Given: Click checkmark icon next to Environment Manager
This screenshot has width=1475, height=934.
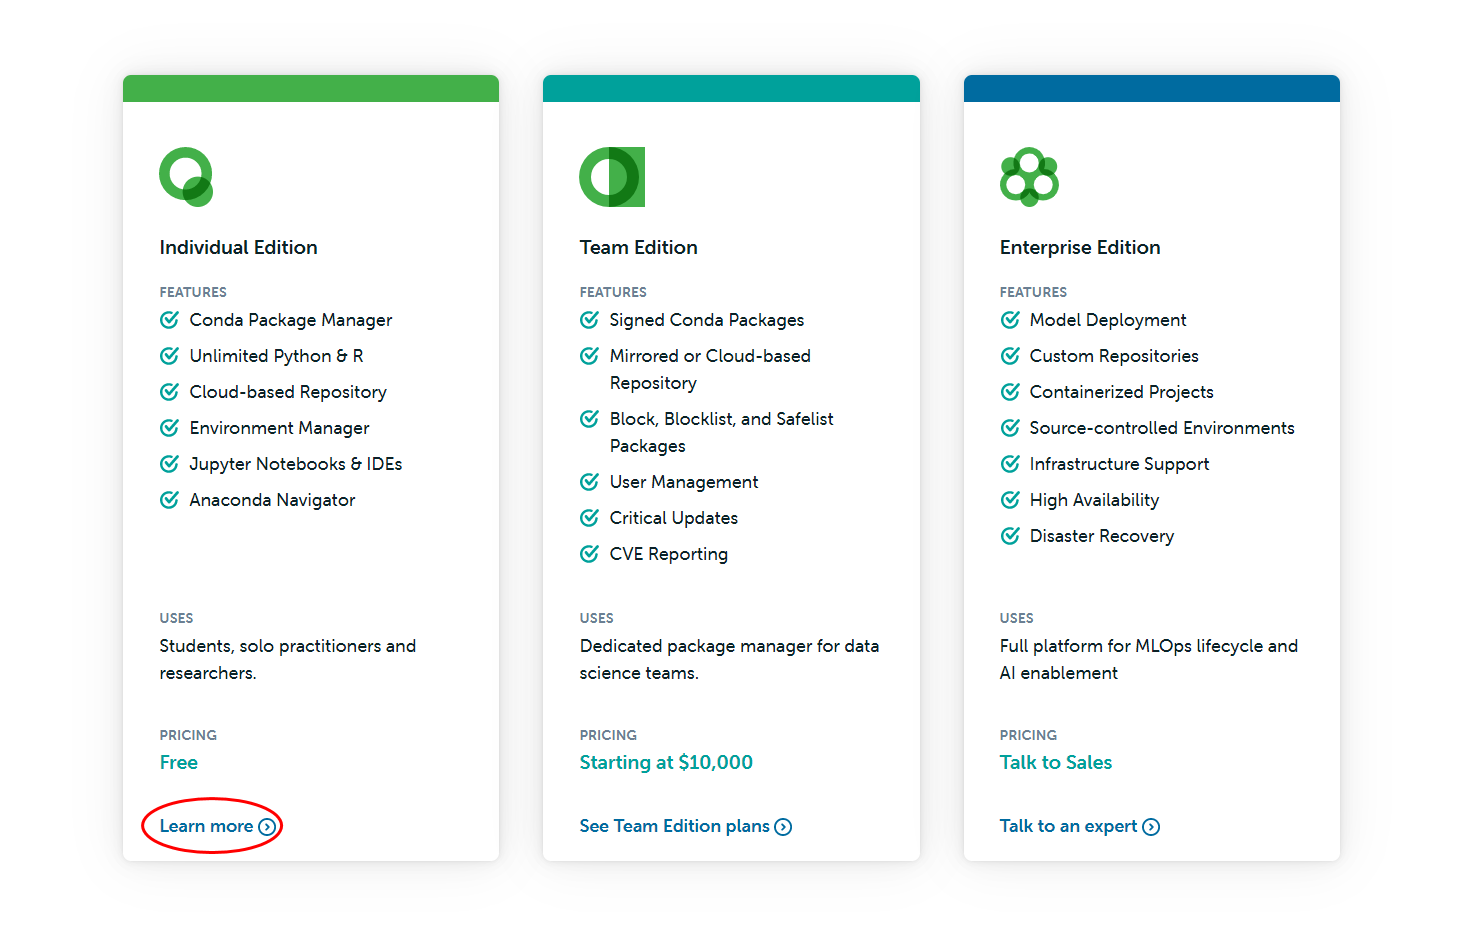Looking at the screenshot, I should 170,428.
